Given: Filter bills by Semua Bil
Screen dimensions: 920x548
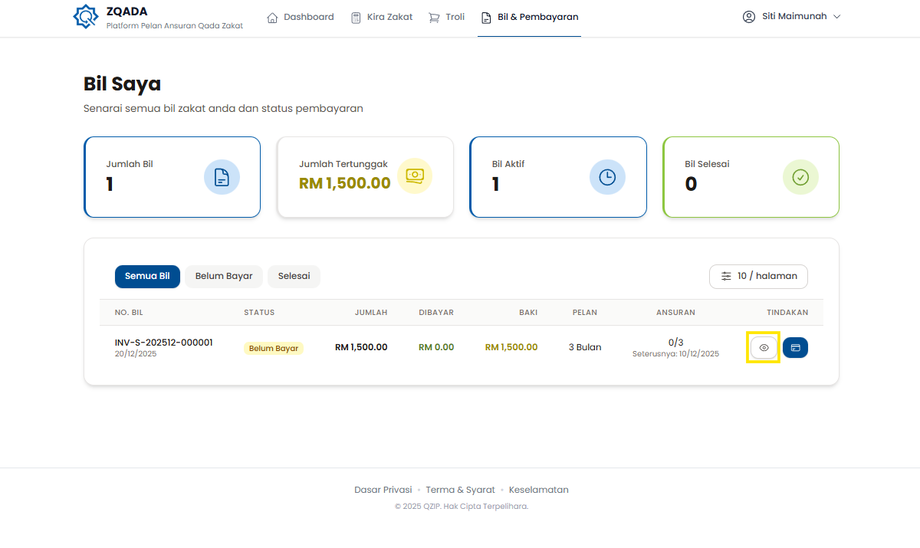Looking at the screenshot, I should point(147,276).
